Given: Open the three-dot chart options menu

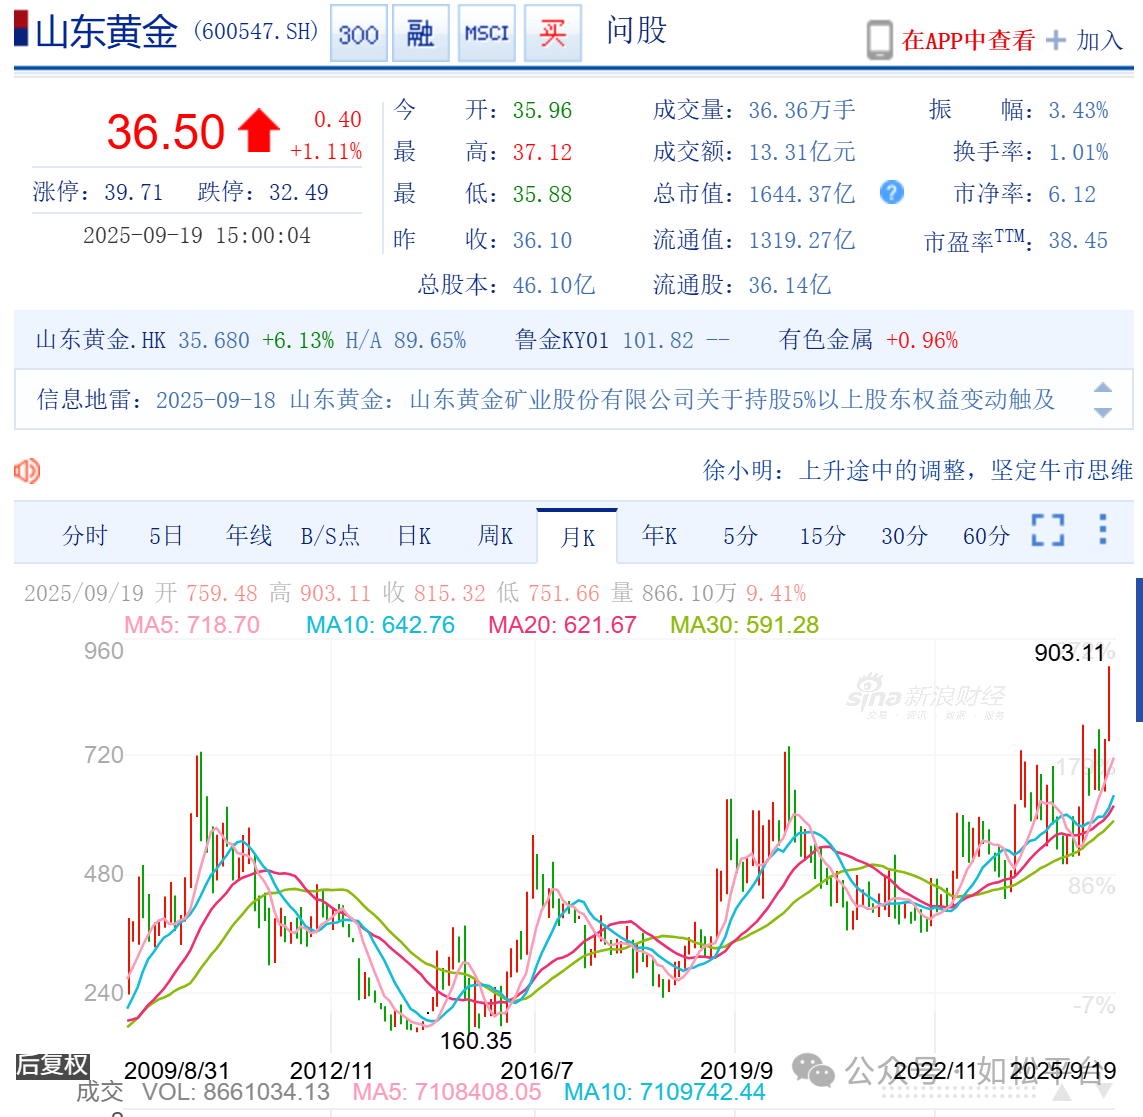Looking at the screenshot, I should coord(1102,529).
